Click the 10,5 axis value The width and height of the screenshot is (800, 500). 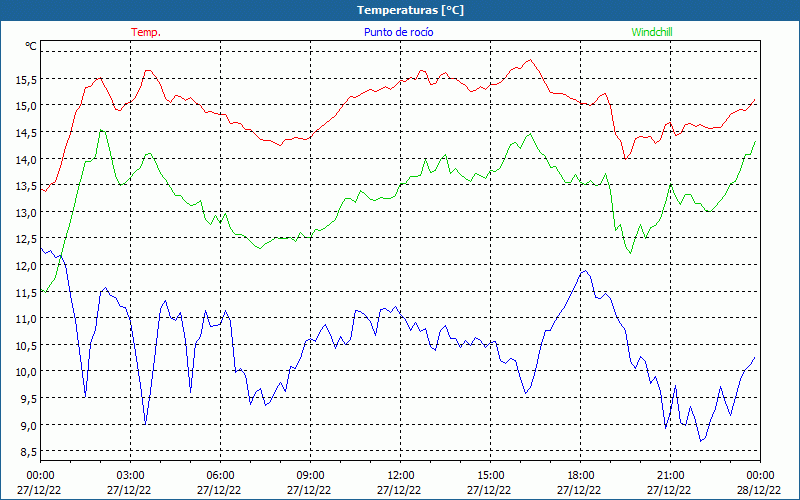27,345
